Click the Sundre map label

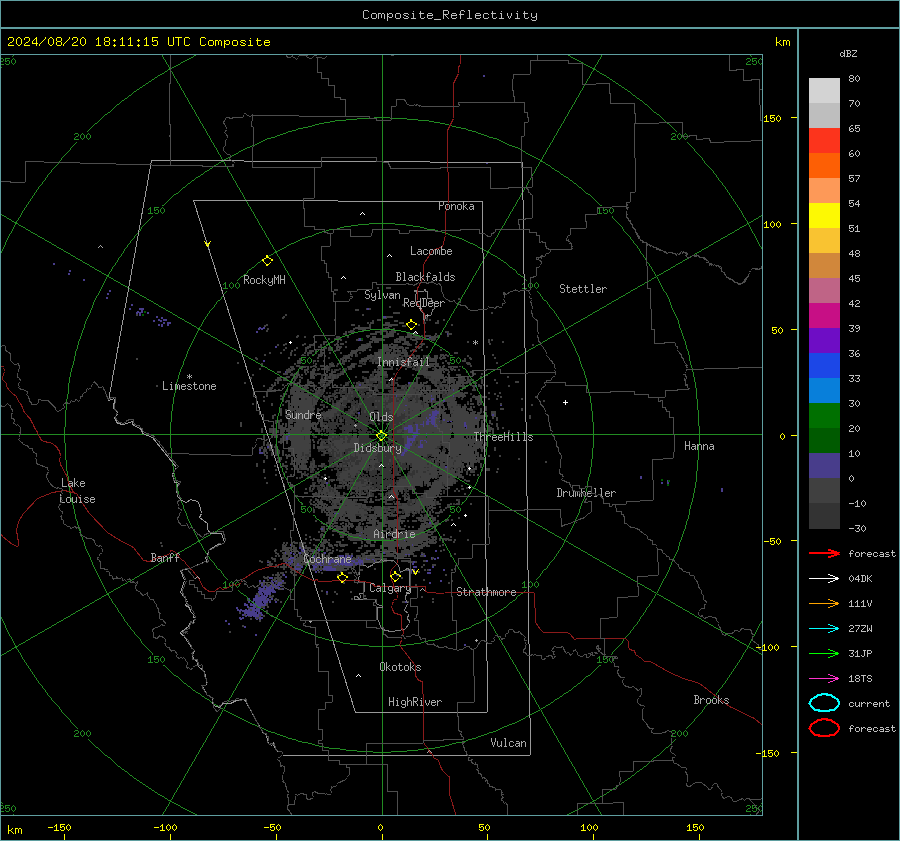(x=303, y=415)
